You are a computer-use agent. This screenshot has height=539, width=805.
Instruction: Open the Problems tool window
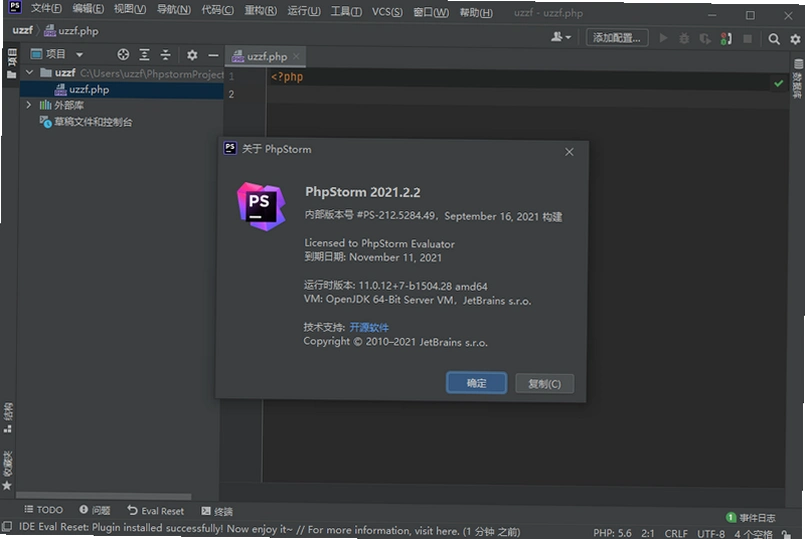coord(95,510)
